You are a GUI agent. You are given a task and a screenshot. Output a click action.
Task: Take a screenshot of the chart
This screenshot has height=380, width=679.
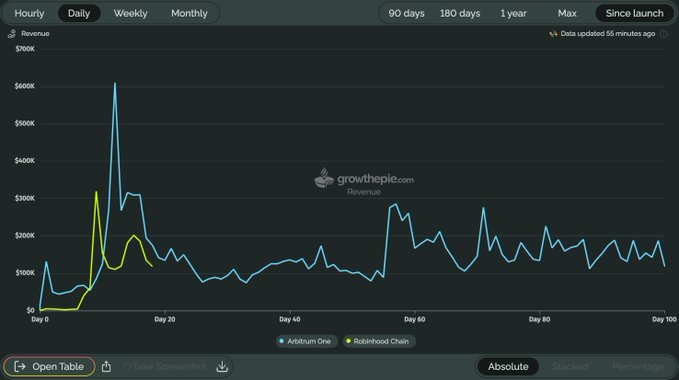pos(165,367)
